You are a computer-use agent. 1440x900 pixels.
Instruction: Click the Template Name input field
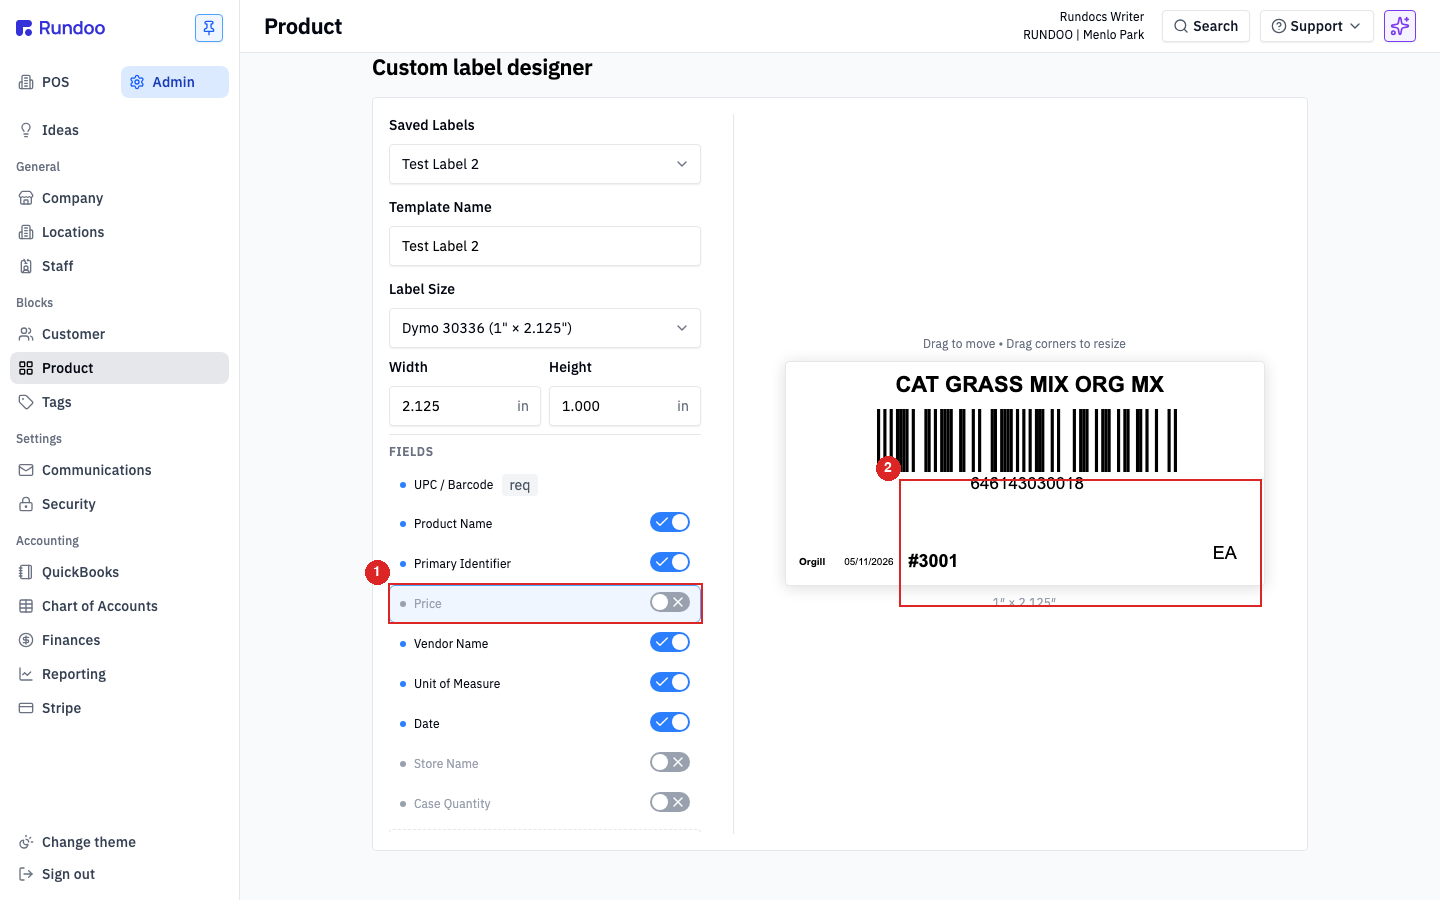545,246
